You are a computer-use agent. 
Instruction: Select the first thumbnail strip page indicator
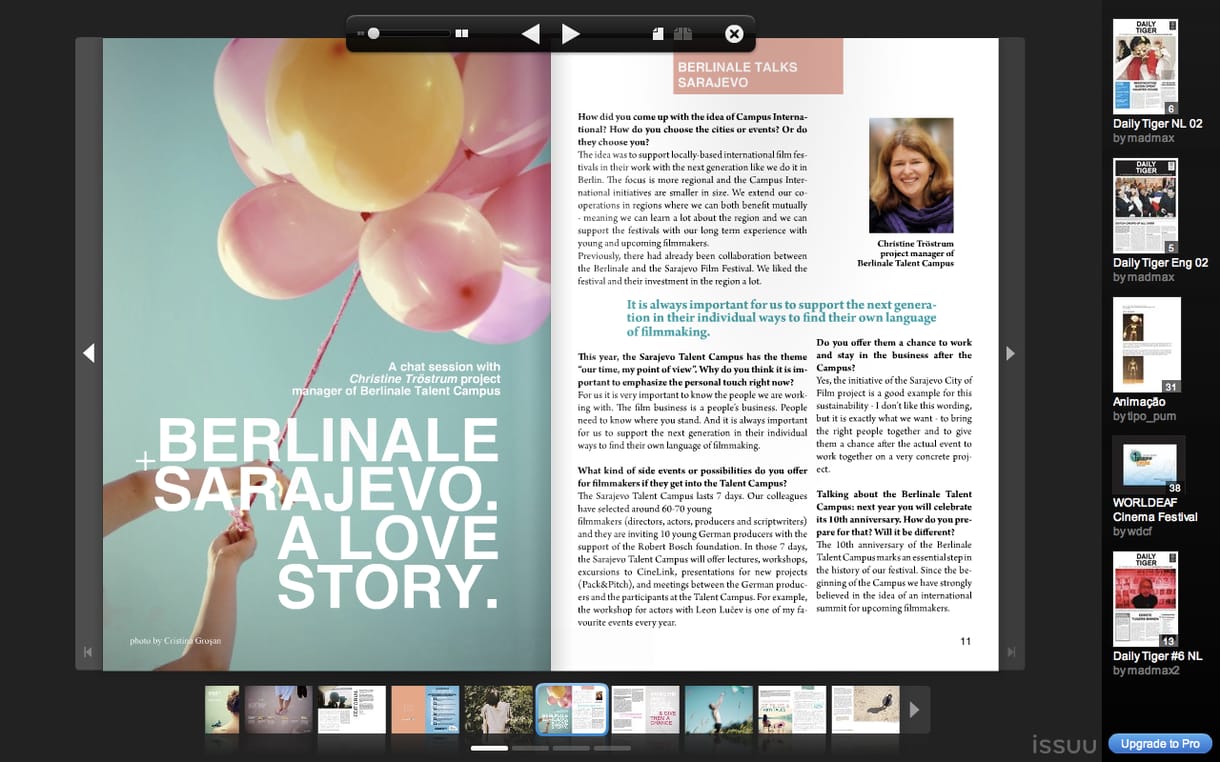tap(490, 748)
